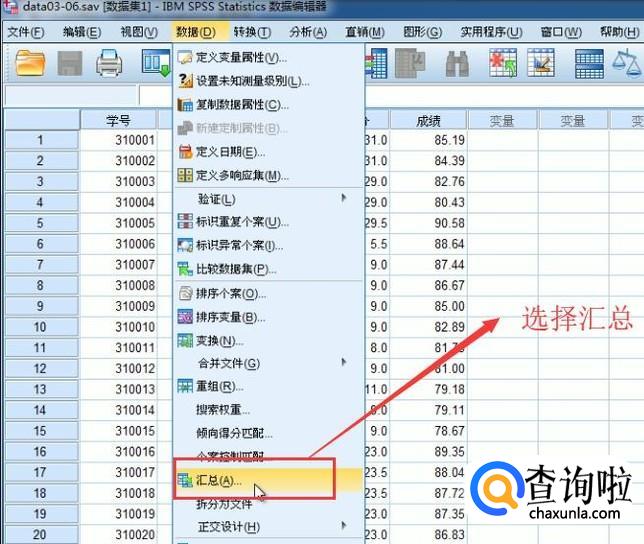Click the gray Variables toolbar icon
Viewport: 644px width, 544px height.
click(x=409, y=63)
